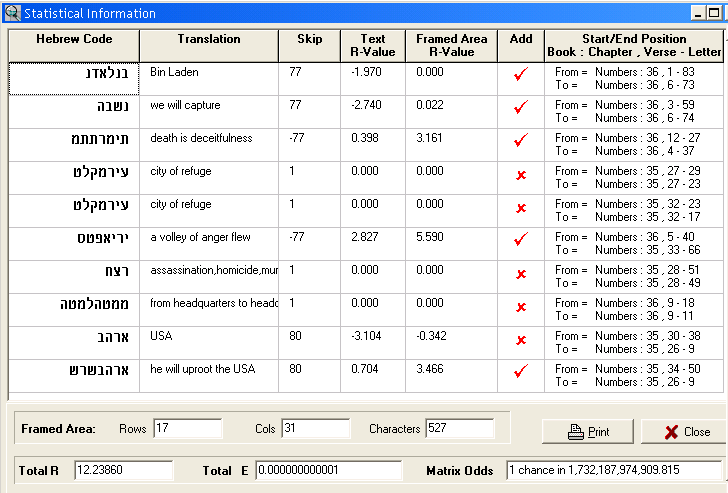Click the Total R field 12.23860
Image resolution: width=728 pixels, height=493 pixels.
(x=124, y=470)
